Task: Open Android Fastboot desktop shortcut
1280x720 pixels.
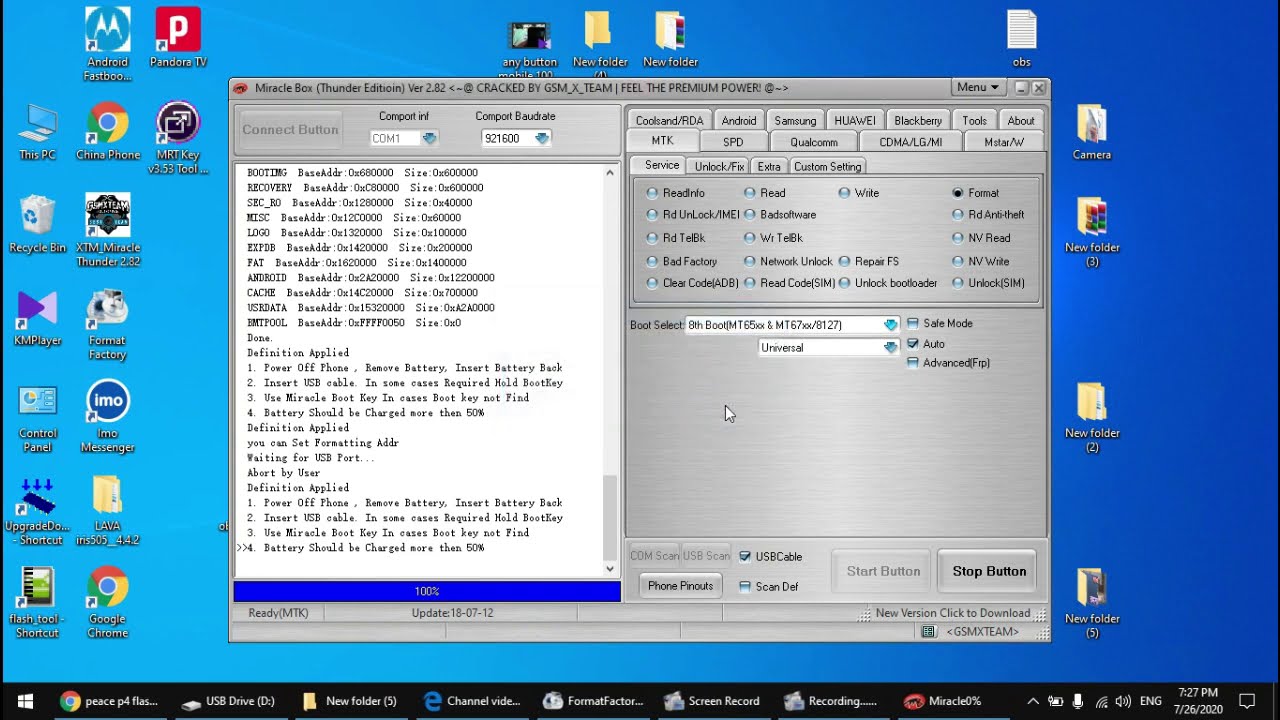Action: pos(108,44)
